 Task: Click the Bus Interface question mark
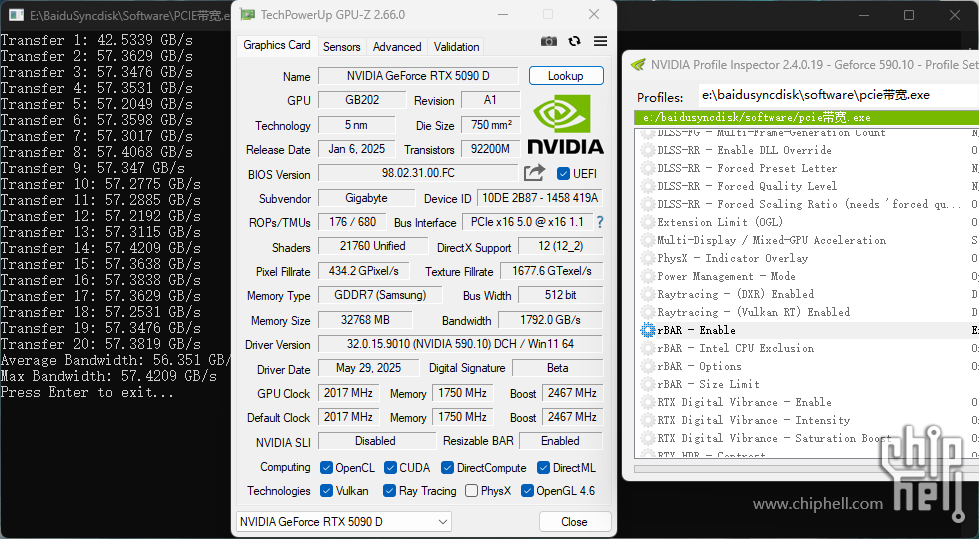pos(600,222)
